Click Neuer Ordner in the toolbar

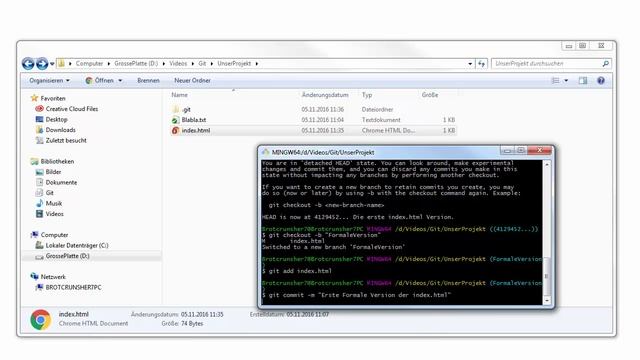192,80
